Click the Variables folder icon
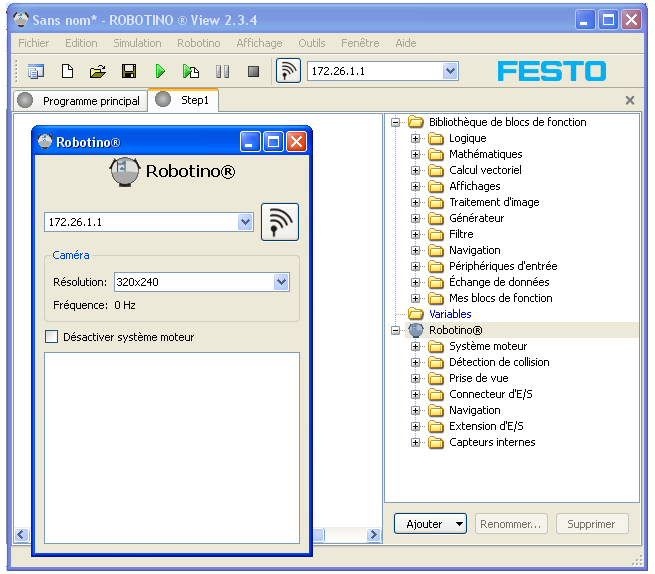The width and height of the screenshot is (655, 574). point(416,313)
